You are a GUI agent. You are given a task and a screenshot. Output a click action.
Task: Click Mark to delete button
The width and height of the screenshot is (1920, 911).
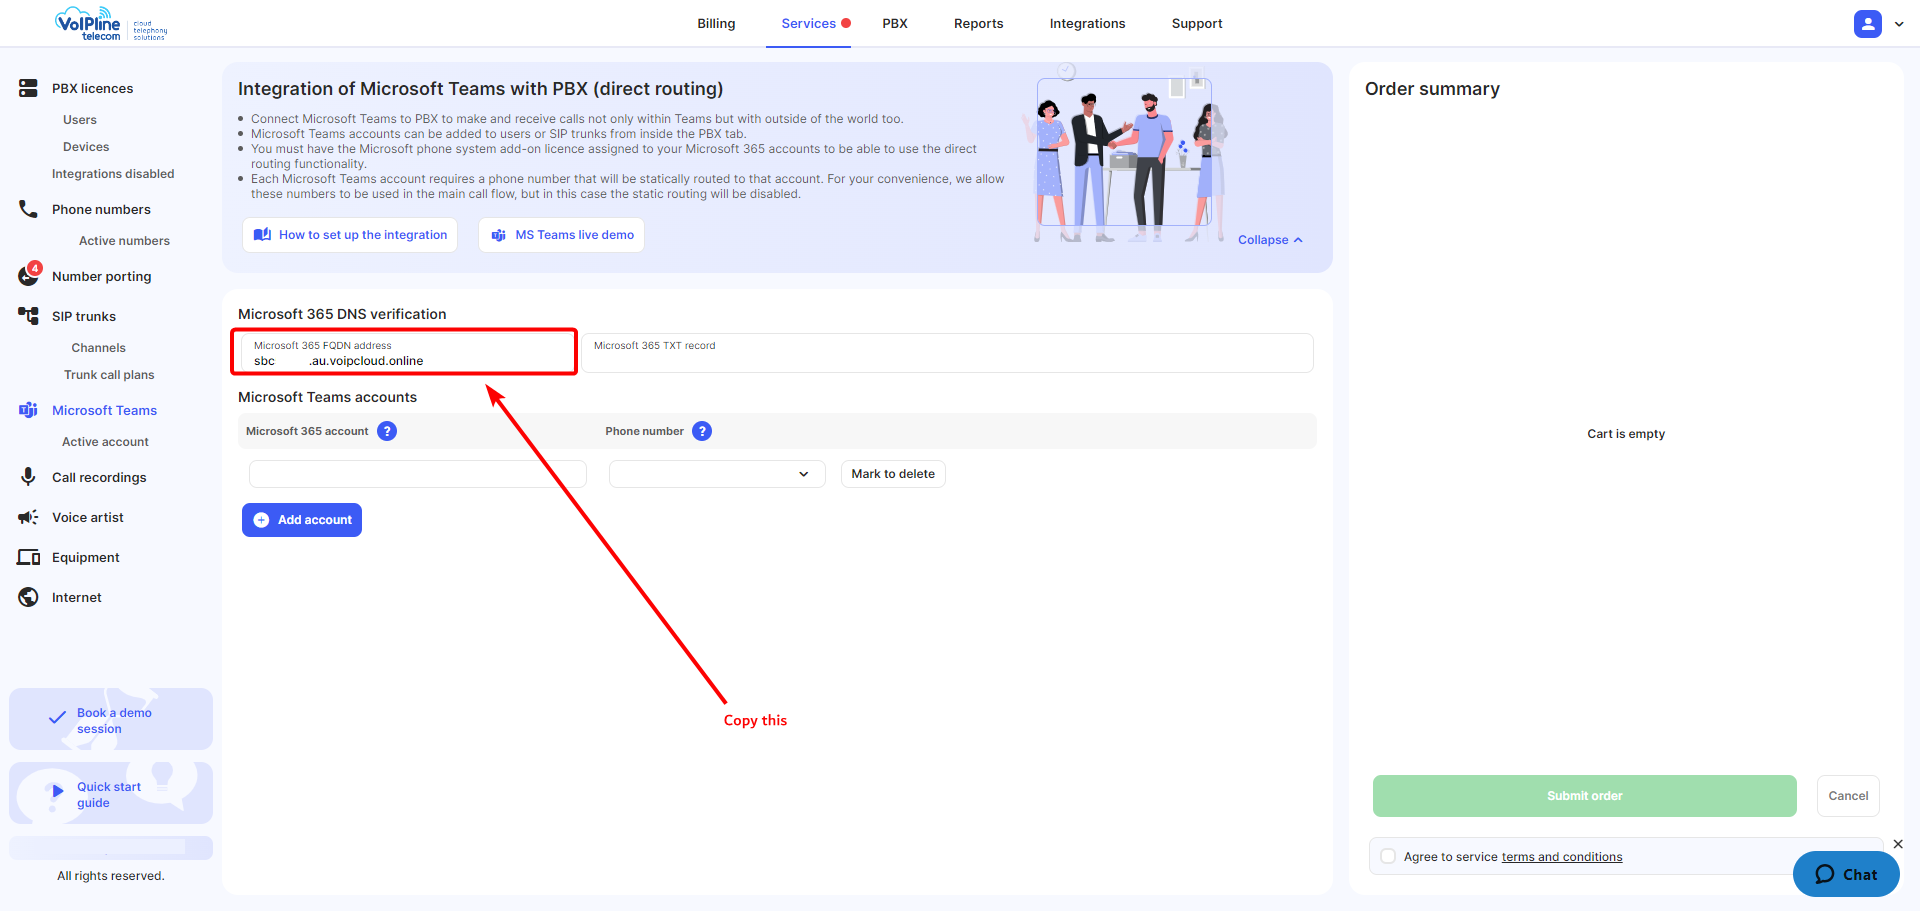pyautogui.click(x=893, y=474)
